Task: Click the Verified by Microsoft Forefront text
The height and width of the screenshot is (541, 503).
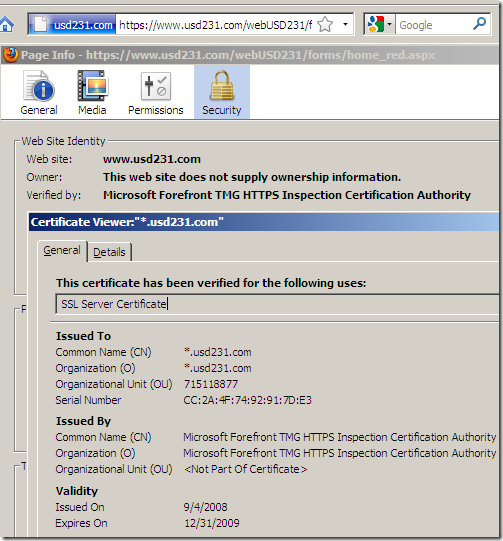Action: (x=287, y=195)
